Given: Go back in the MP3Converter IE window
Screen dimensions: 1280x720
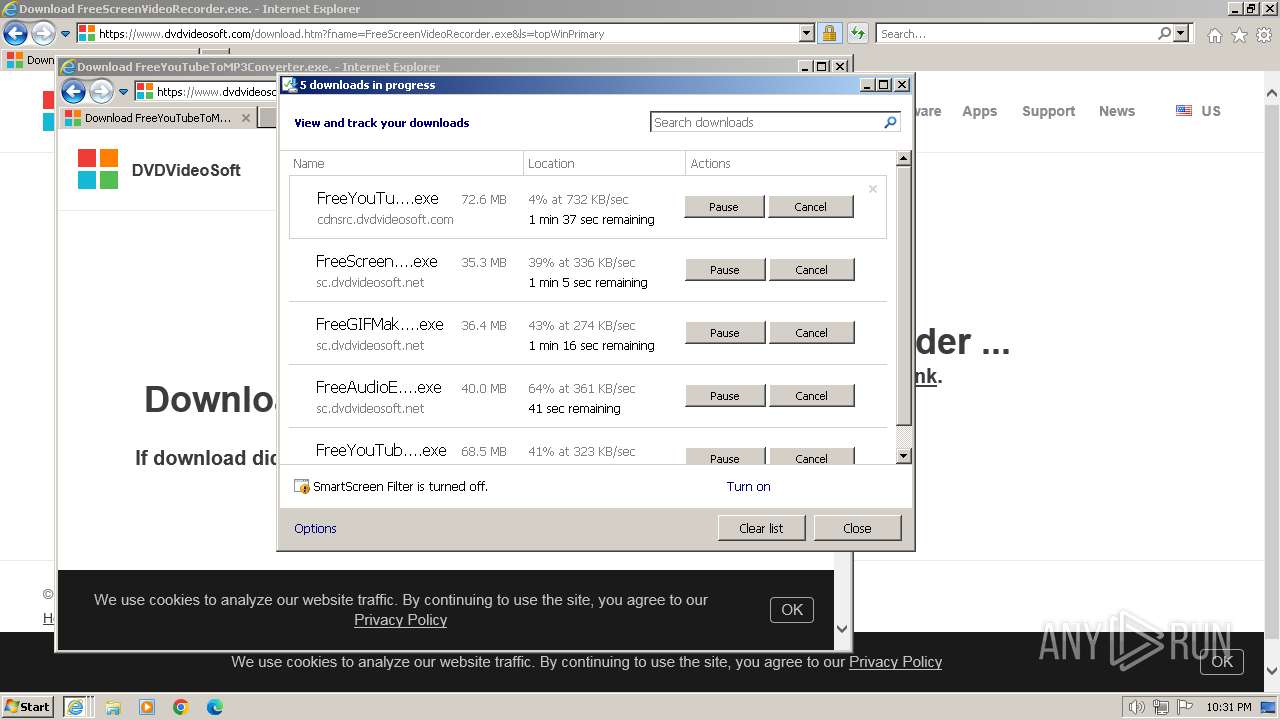Looking at the screenshot, I should (74, 92).
